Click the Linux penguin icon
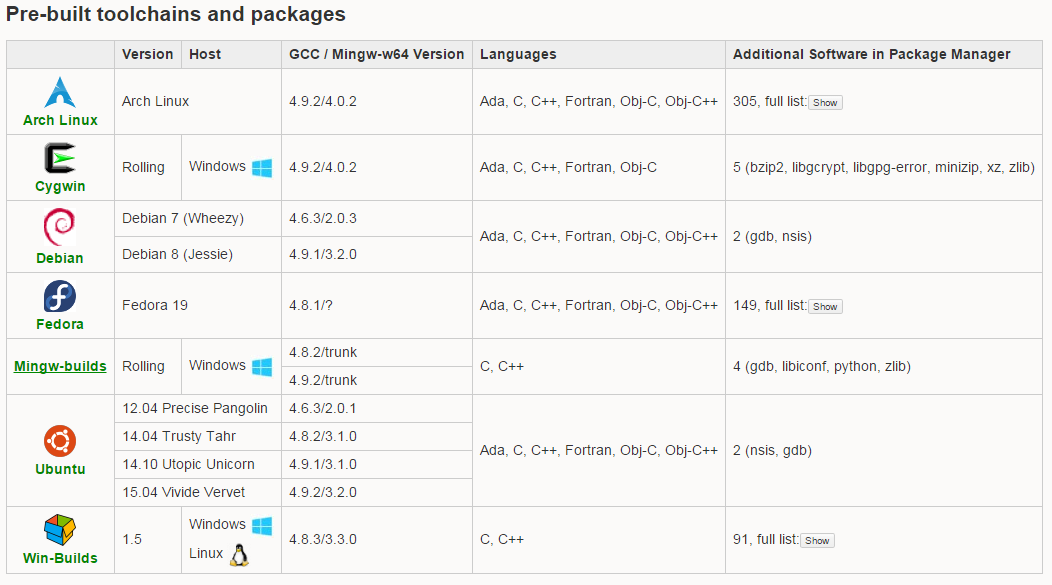 pos(239,554)
